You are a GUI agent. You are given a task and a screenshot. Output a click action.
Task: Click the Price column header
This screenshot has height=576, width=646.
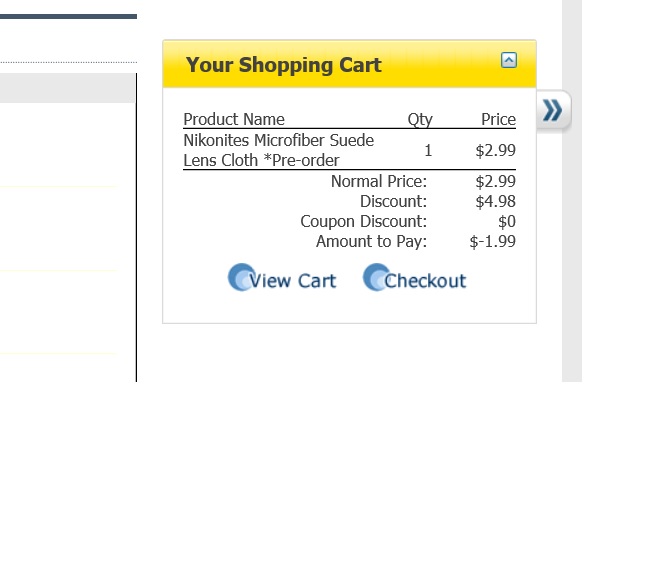click(x=498, y=120)
